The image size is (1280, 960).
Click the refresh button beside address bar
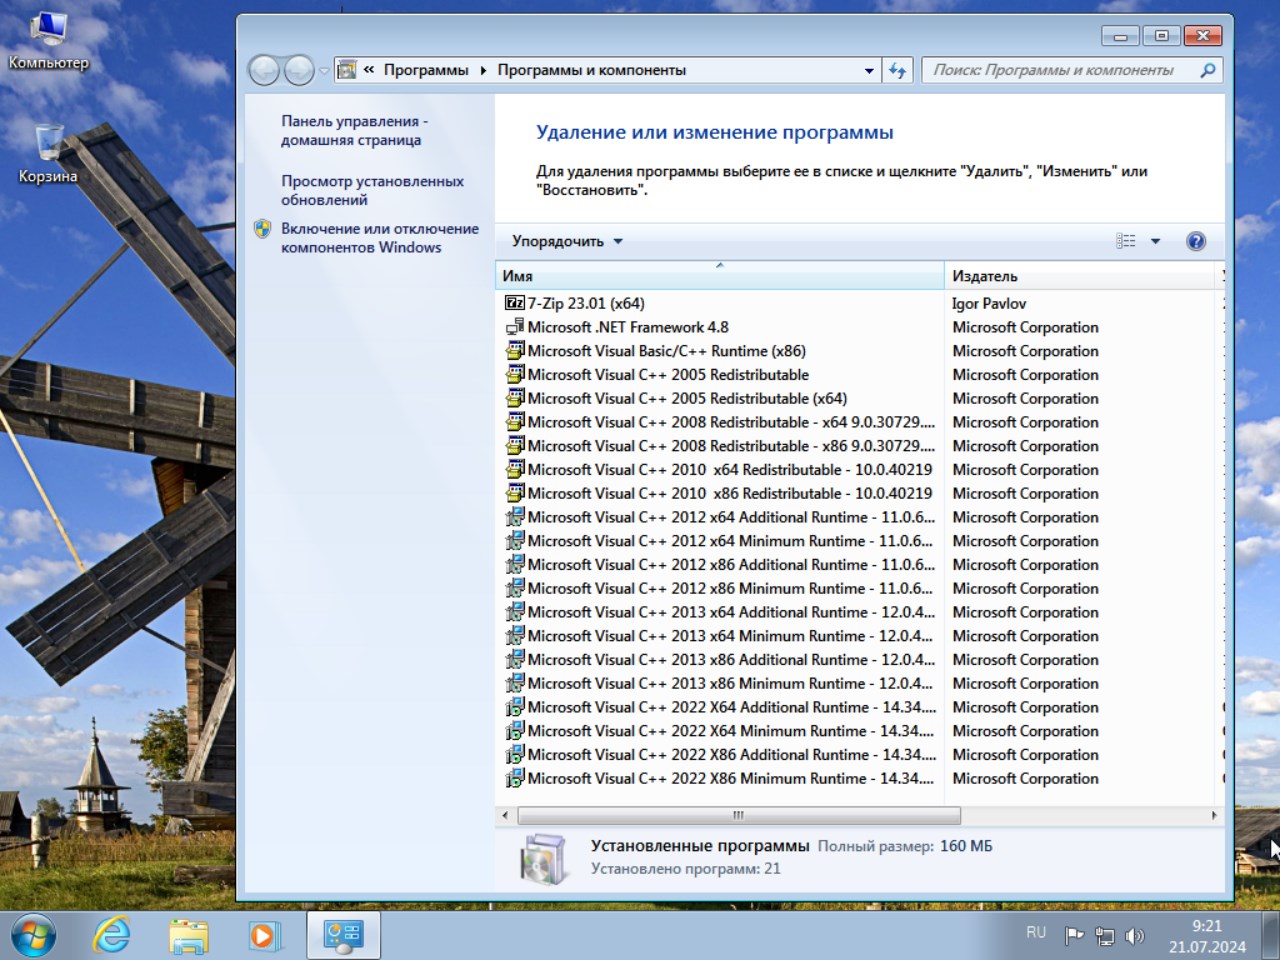[897, 70]
